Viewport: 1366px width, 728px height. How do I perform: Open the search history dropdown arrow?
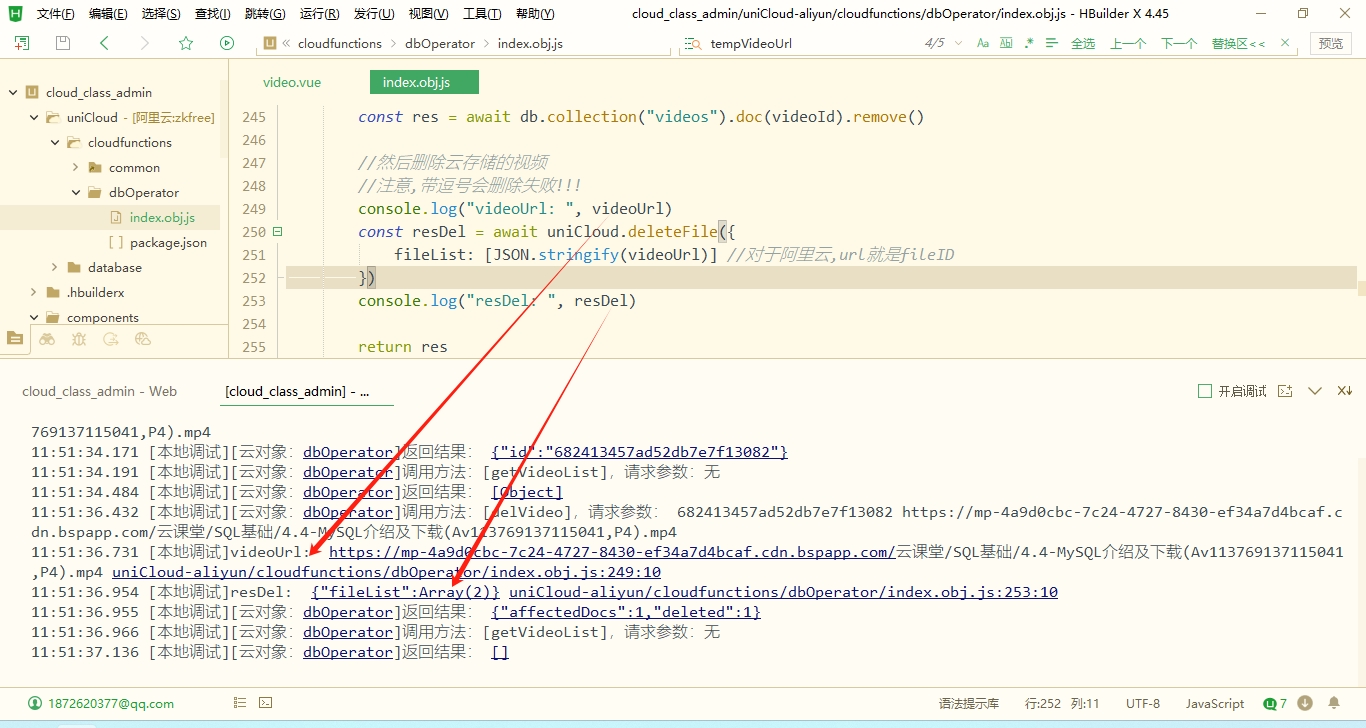coord(959,43)
